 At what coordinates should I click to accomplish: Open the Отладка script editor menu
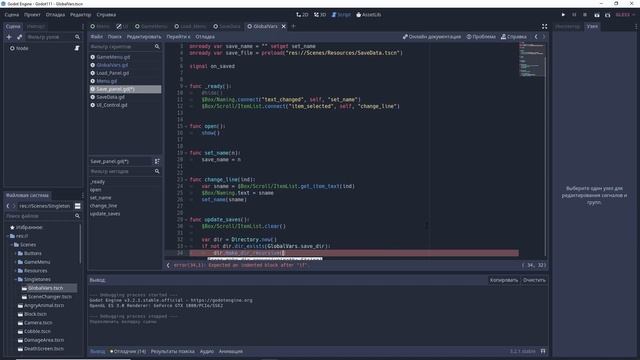point(205,37)
